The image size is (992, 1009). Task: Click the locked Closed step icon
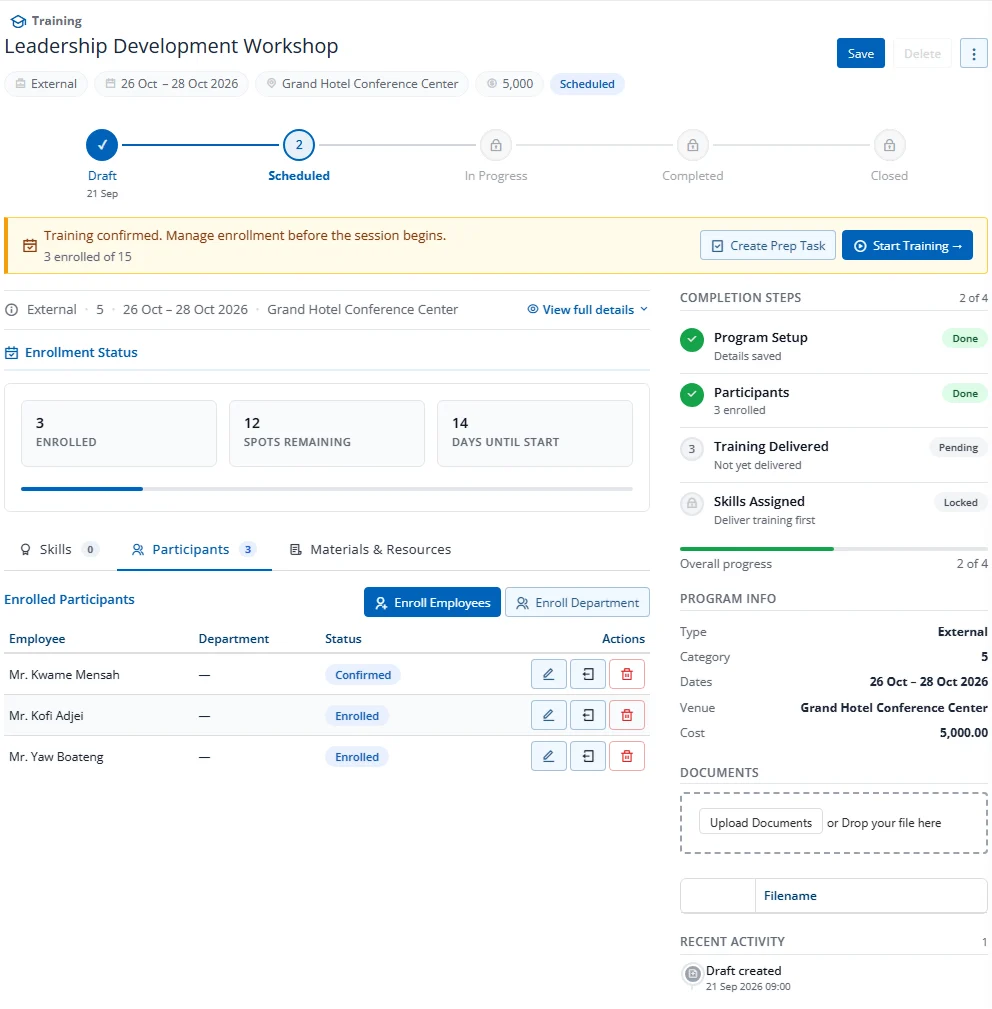(x=890, y=145)
